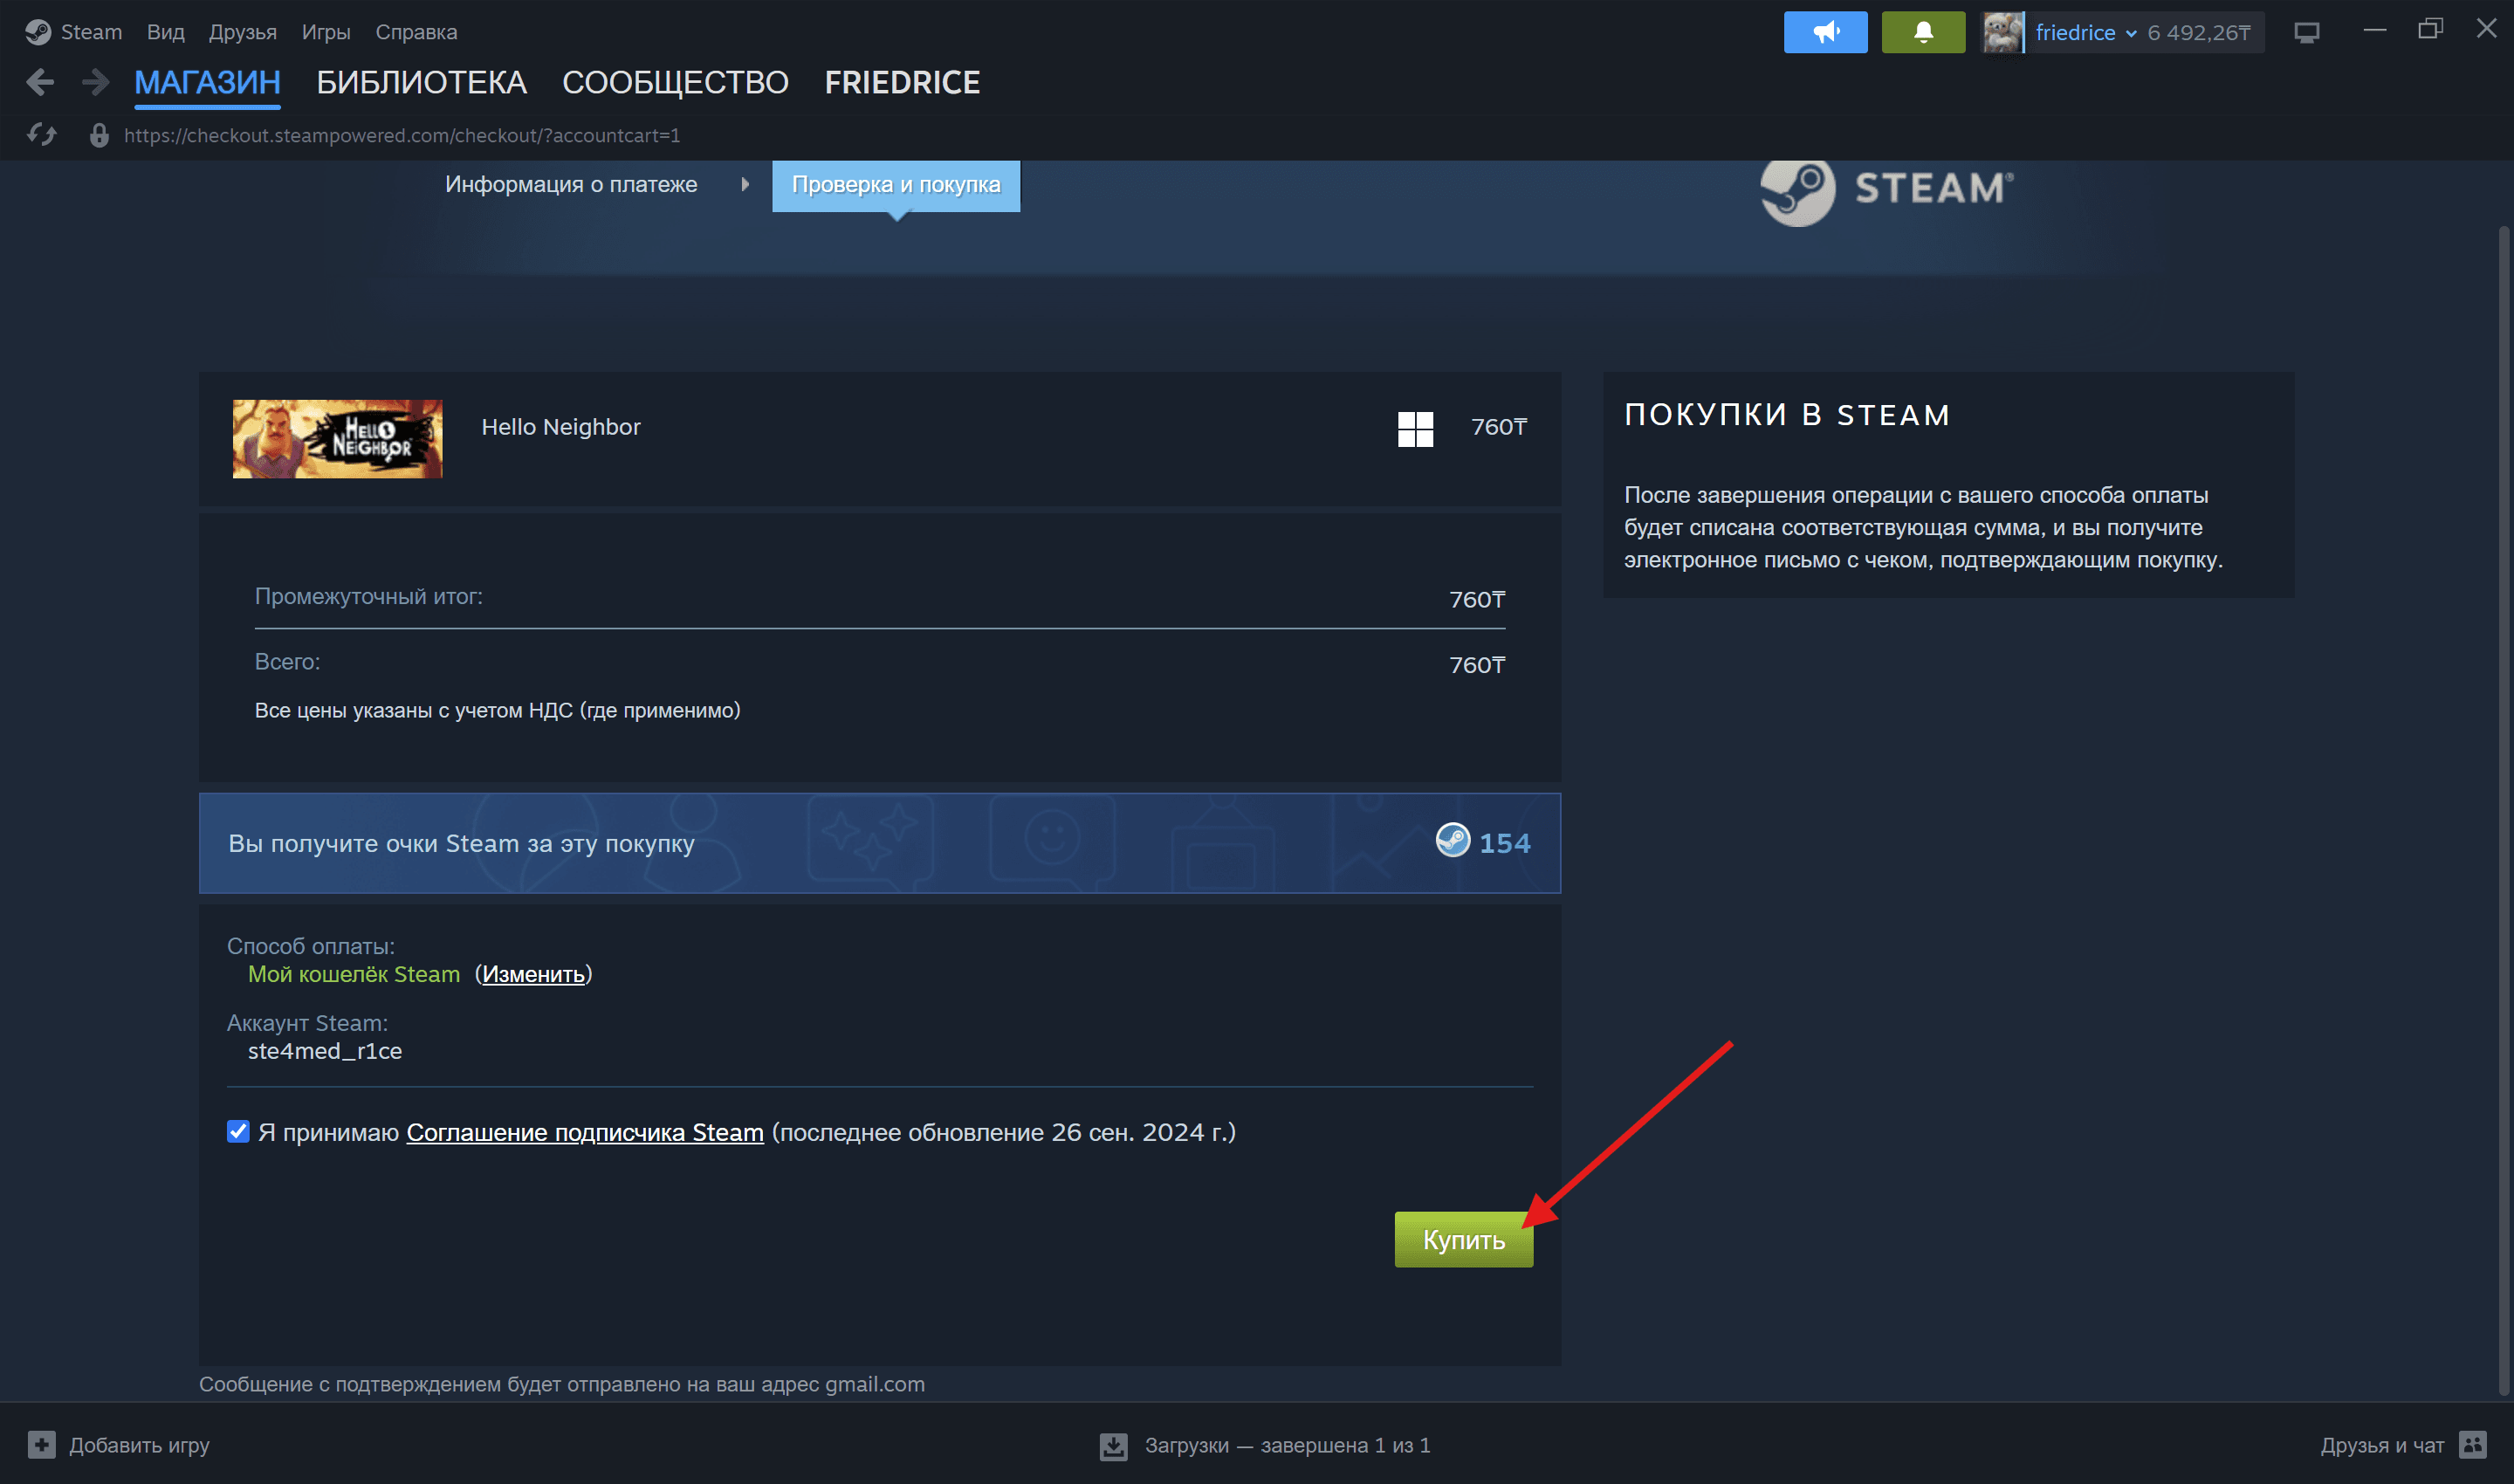Click the Hello Neighbor title text
The image size is (2514, 1484).
pos(561,427)
